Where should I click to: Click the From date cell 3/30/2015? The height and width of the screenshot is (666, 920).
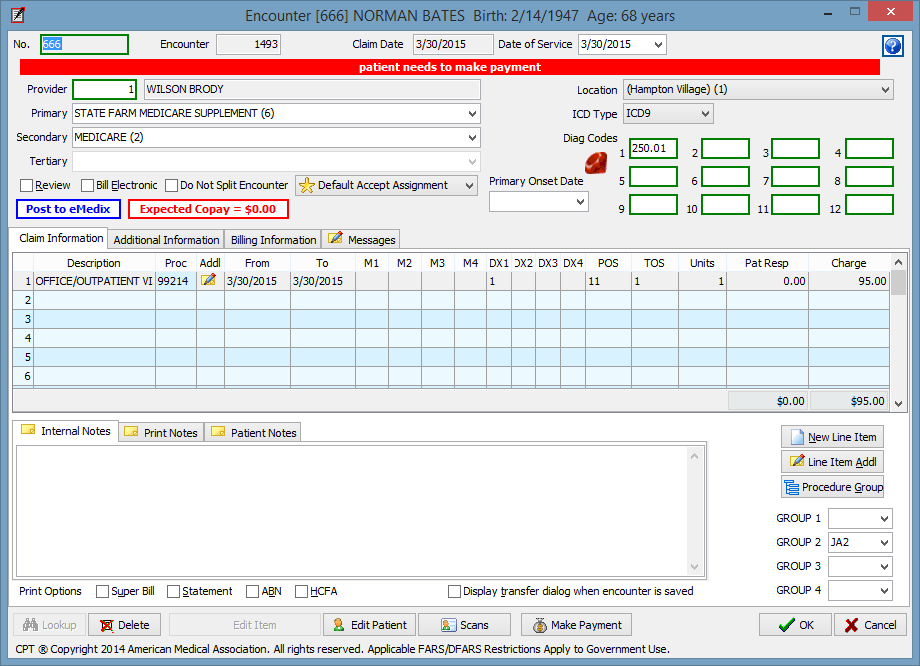tap(257, 281)
